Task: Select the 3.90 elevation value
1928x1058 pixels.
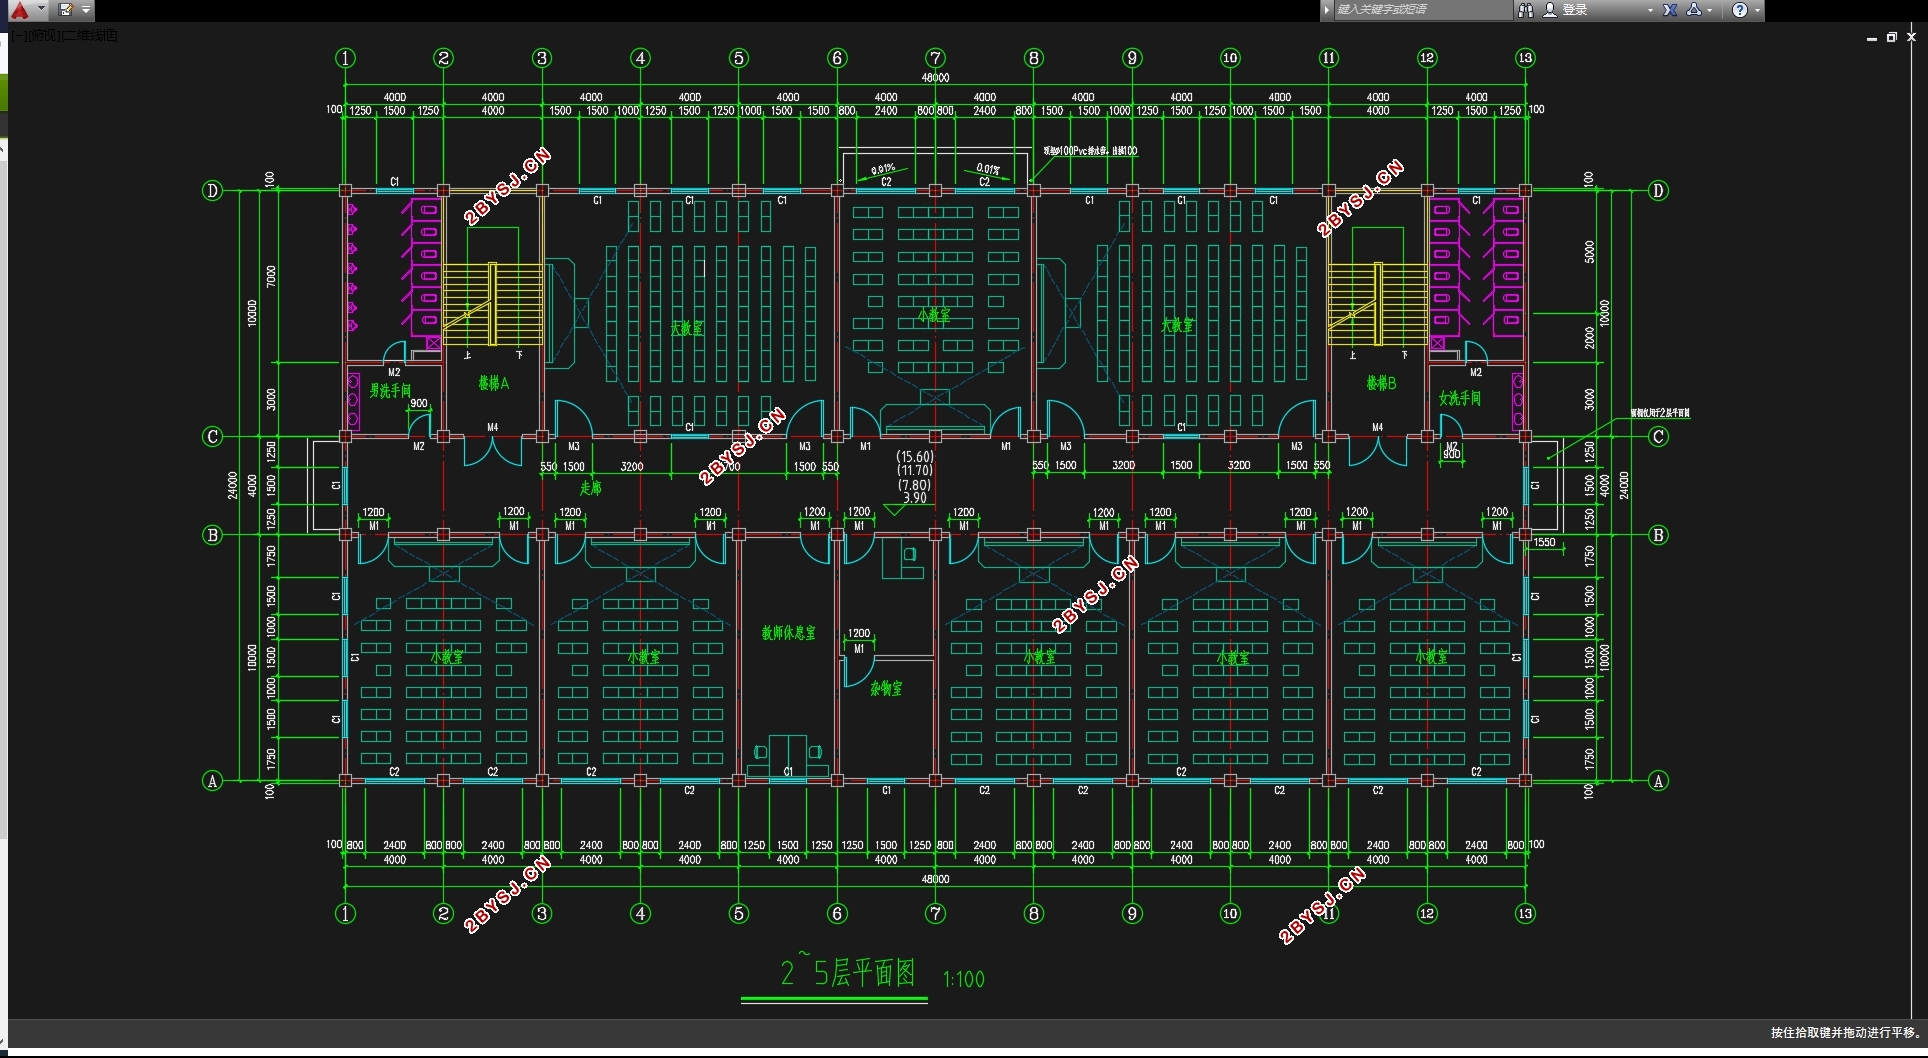Action: click(915, 497)
